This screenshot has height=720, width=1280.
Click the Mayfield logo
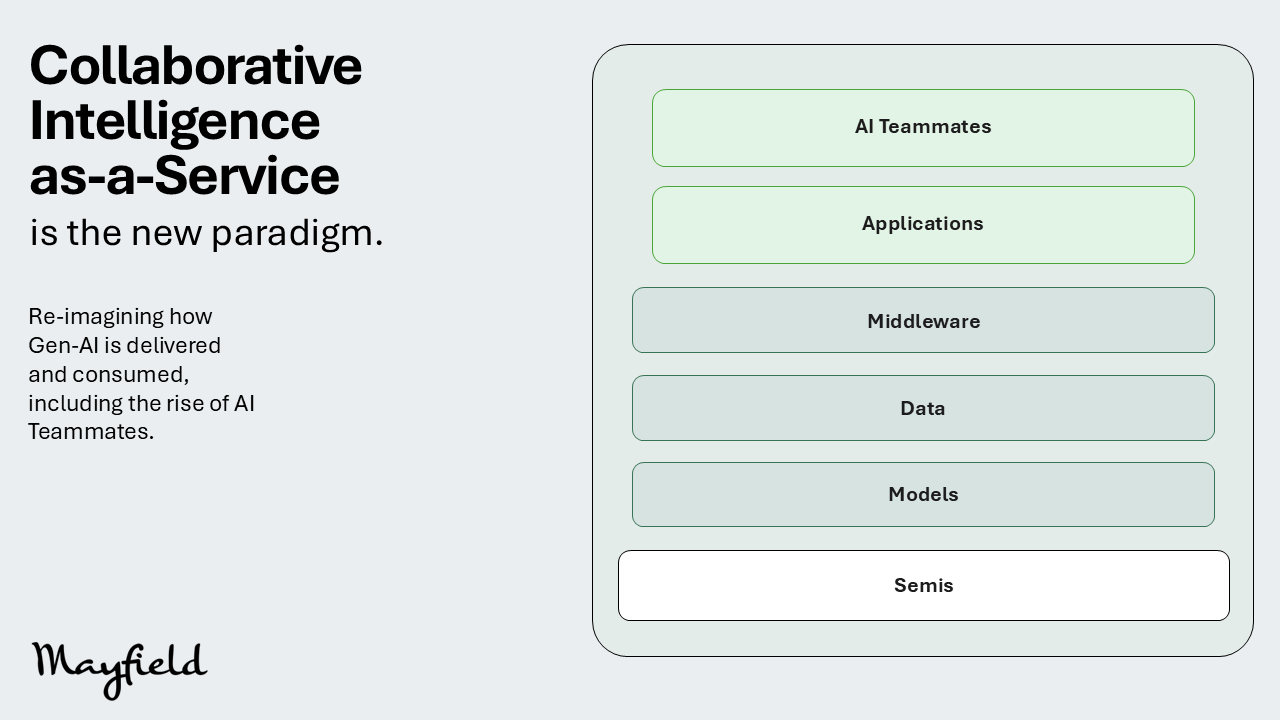[119, 669]
